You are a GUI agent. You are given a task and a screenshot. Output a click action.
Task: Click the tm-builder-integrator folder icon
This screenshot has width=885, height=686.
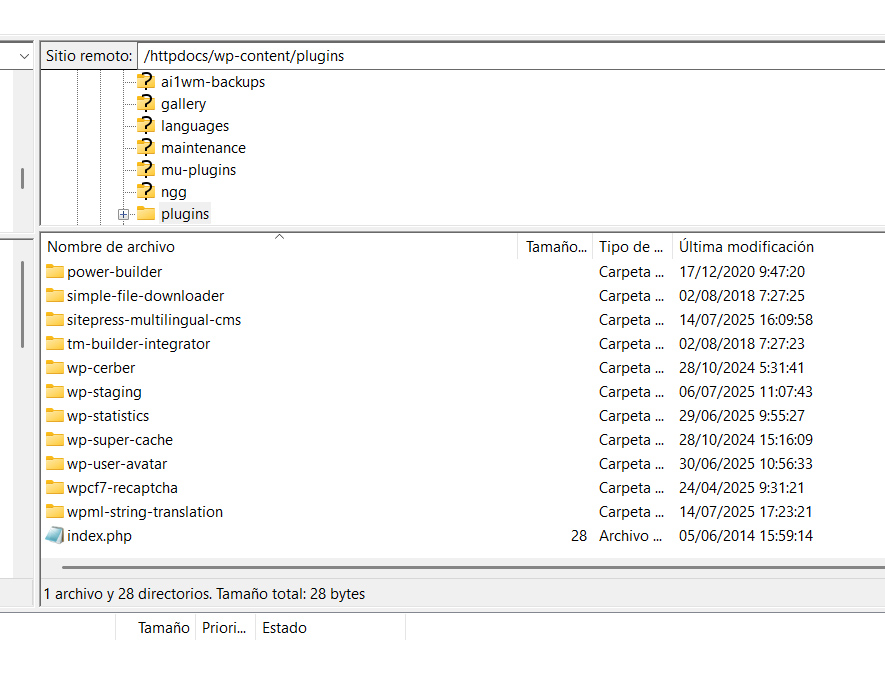pos(55,343)
